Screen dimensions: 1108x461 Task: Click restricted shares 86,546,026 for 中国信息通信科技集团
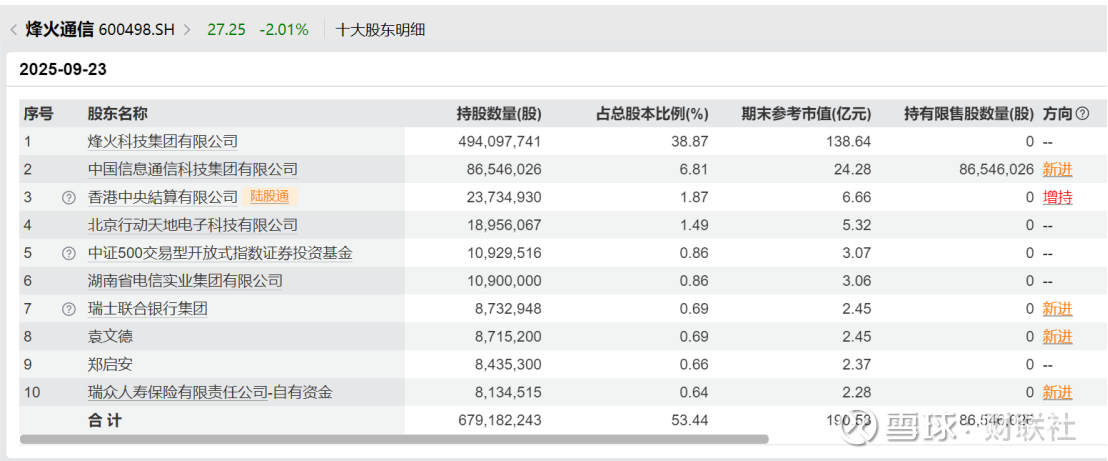[996, 169]
